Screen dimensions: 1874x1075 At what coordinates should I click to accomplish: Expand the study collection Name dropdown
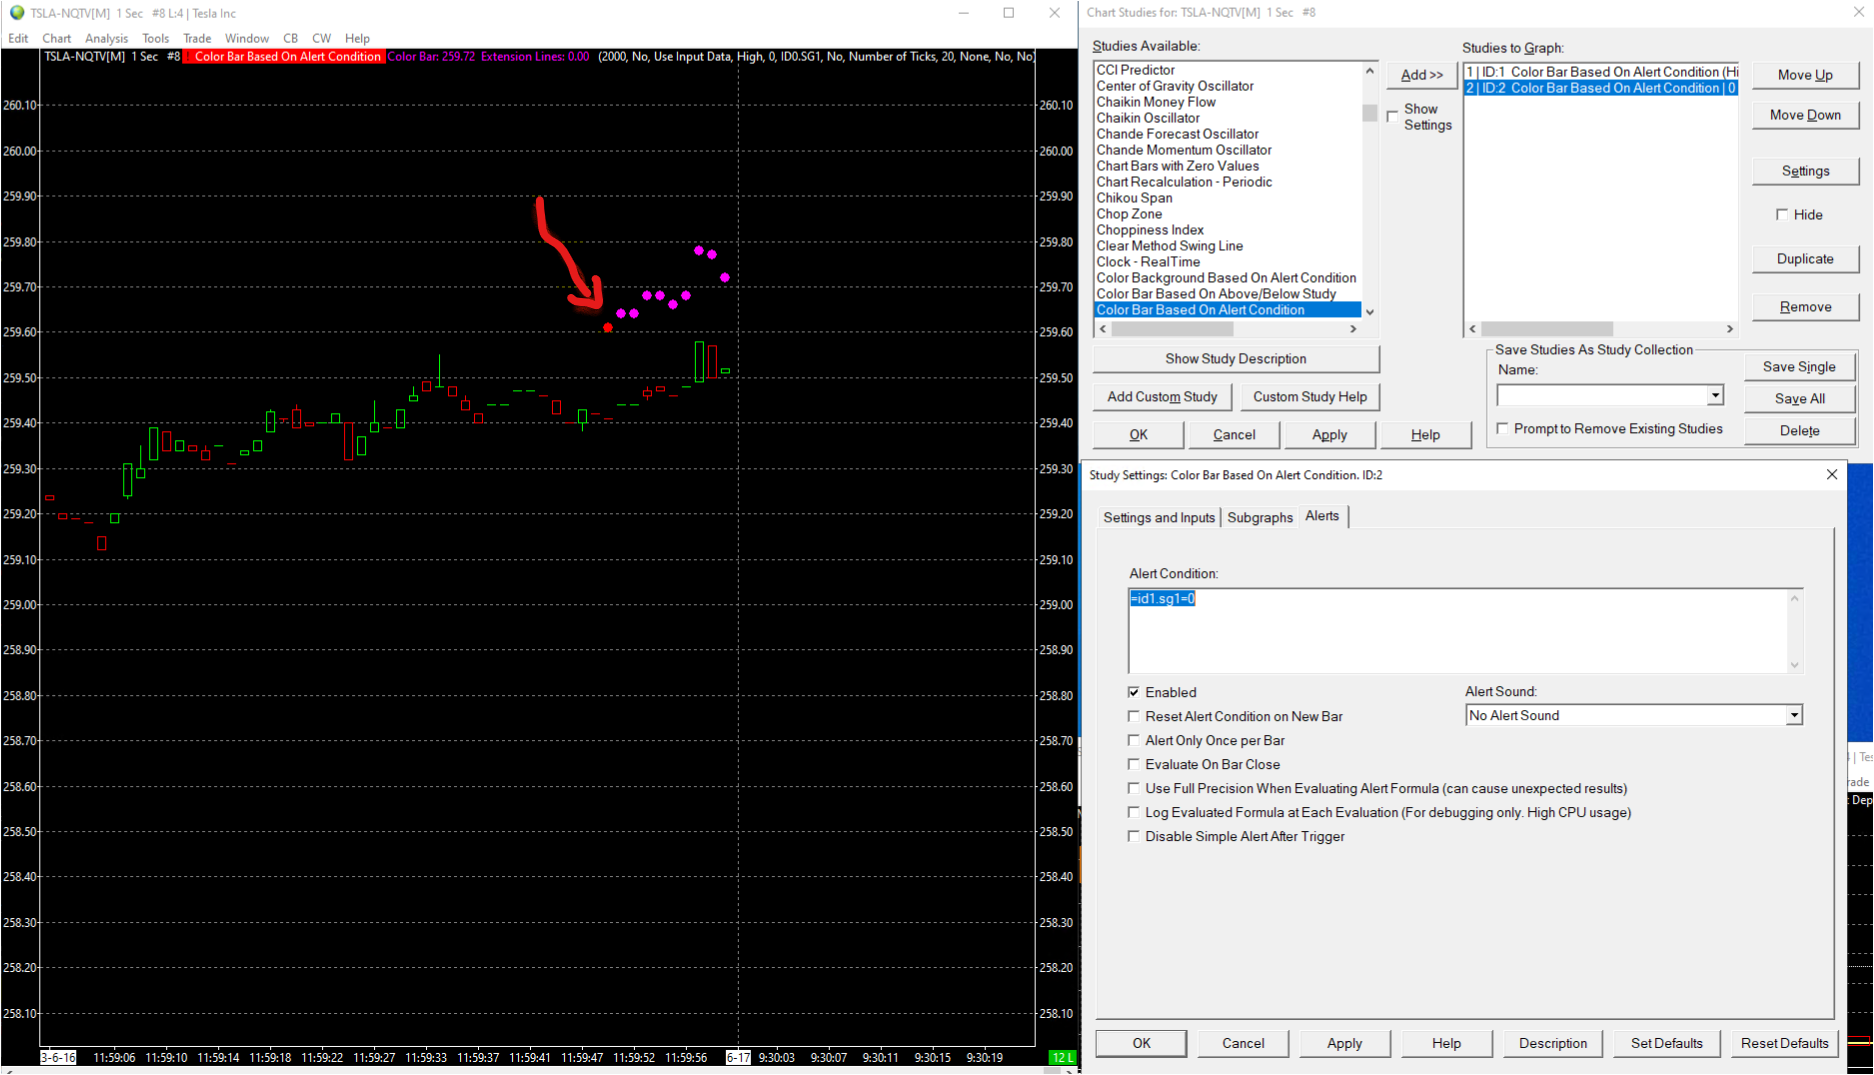coord(1715,396)
